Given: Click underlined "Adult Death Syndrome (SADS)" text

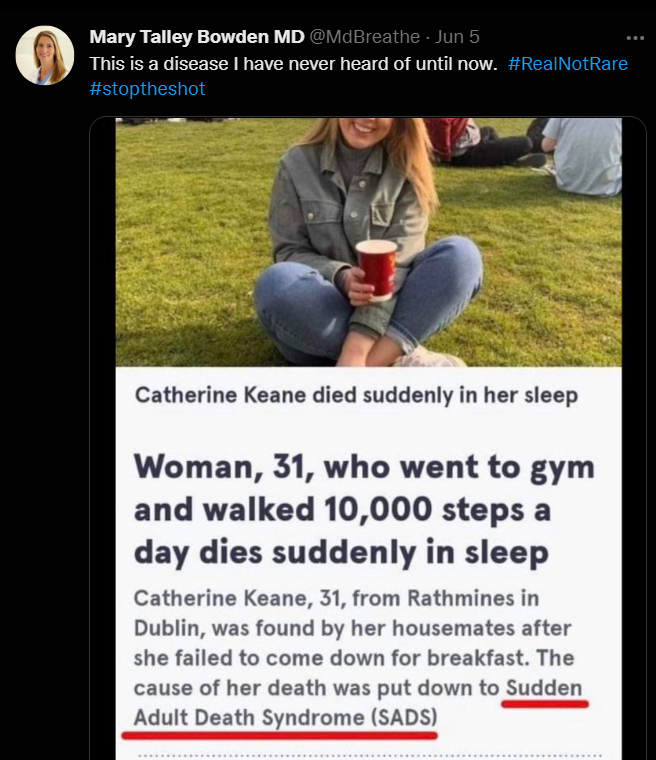Looking at the screenshot, I should 286,718.
